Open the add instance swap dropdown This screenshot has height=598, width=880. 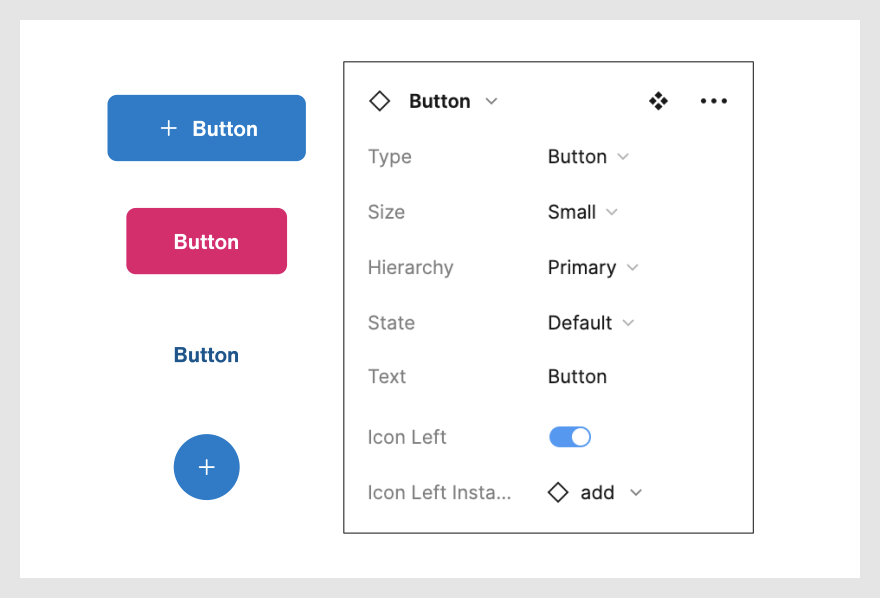point(595,493)
